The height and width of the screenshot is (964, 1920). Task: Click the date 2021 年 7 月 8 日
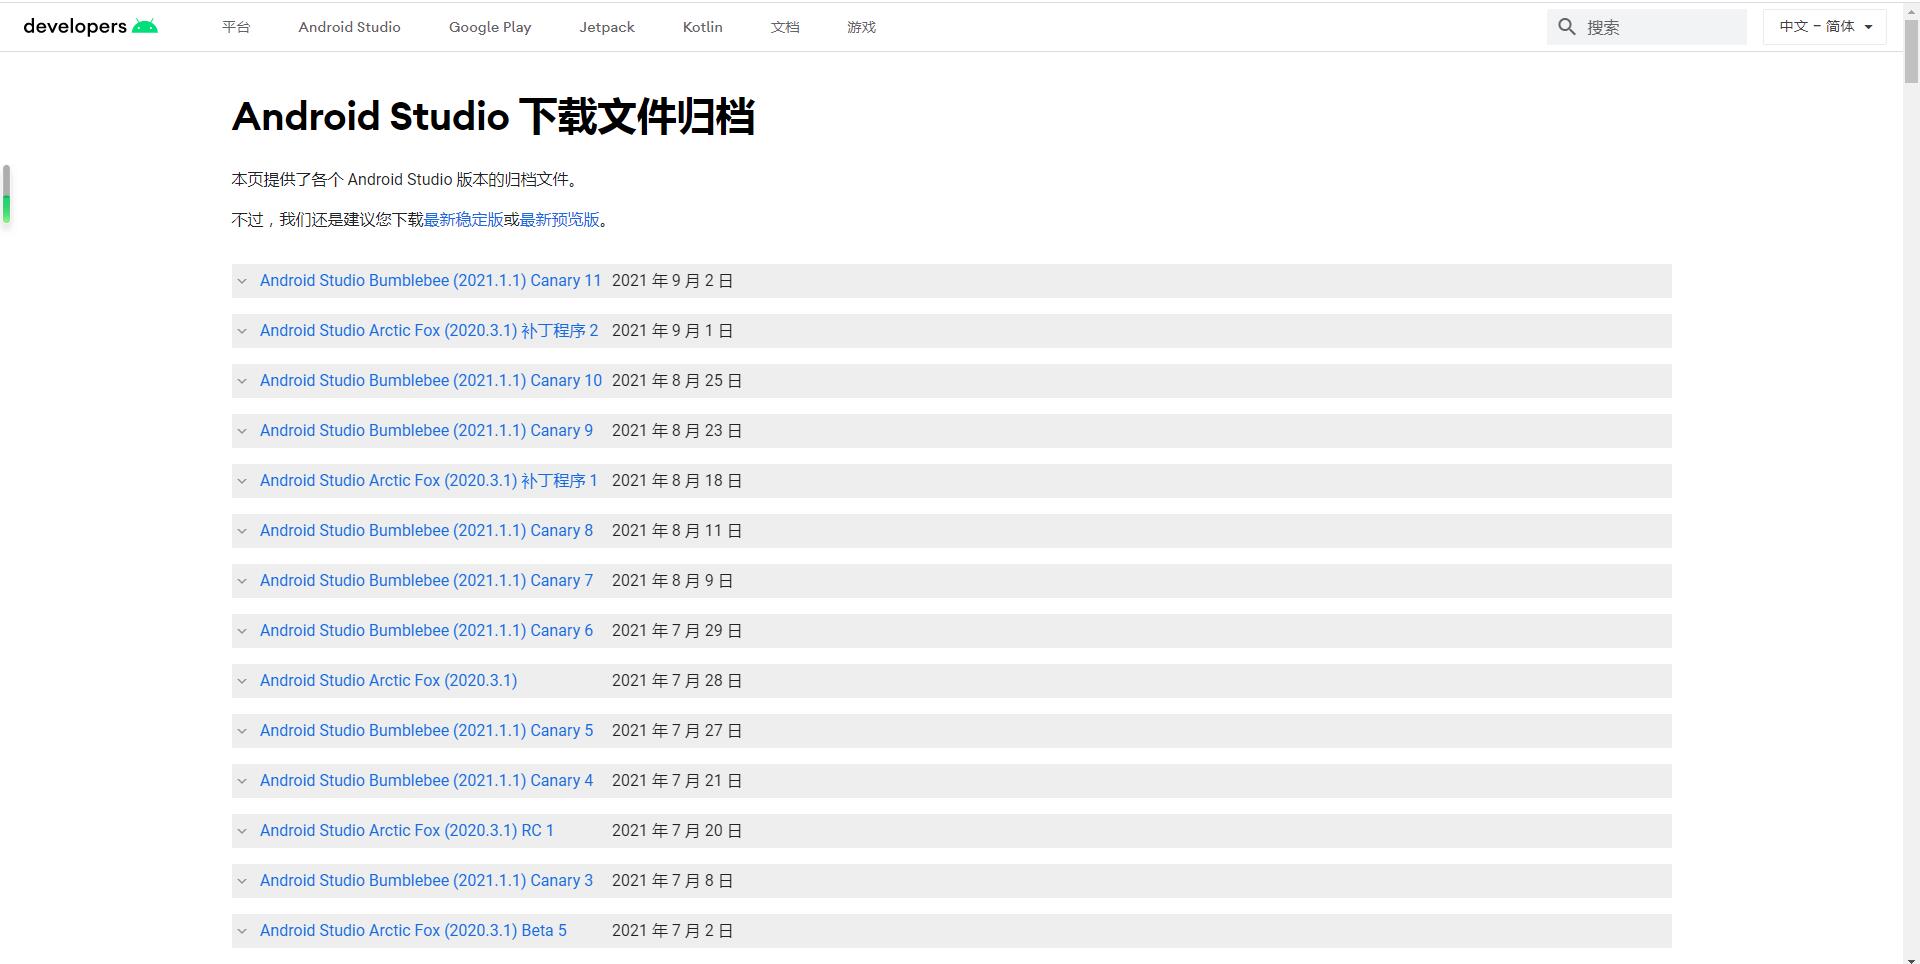(x=672, y=881)
